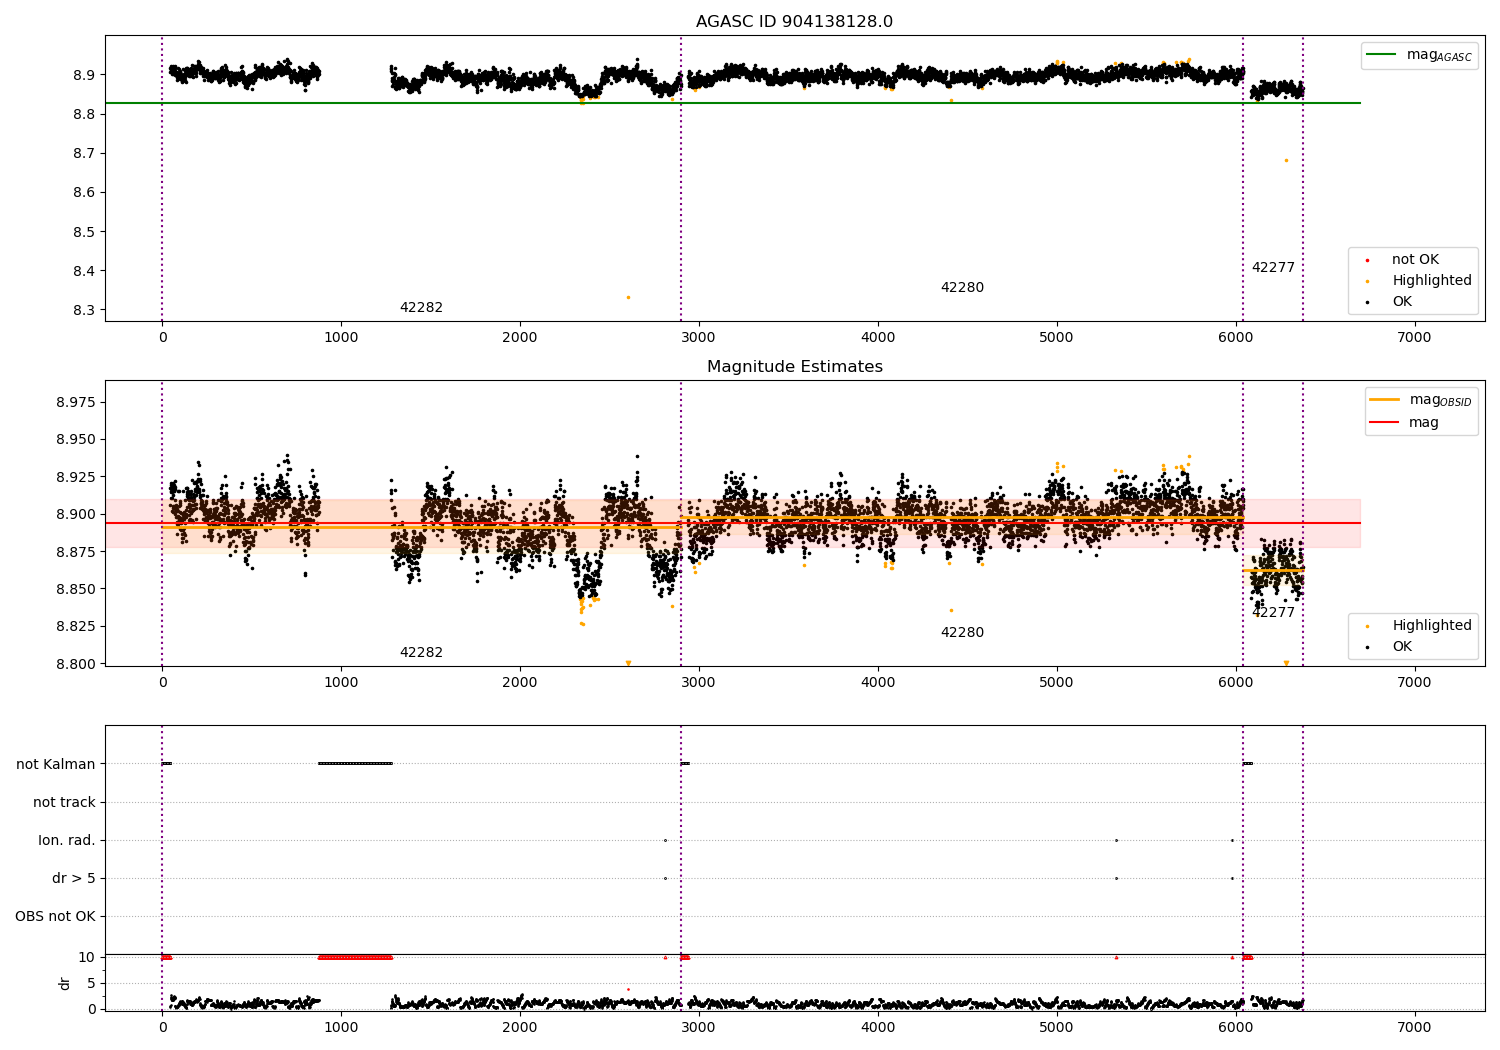Click x-axis tick 1000 in middle plot
The height and width of the screenshot is (1050, 1500).
[x=341, y=682]
